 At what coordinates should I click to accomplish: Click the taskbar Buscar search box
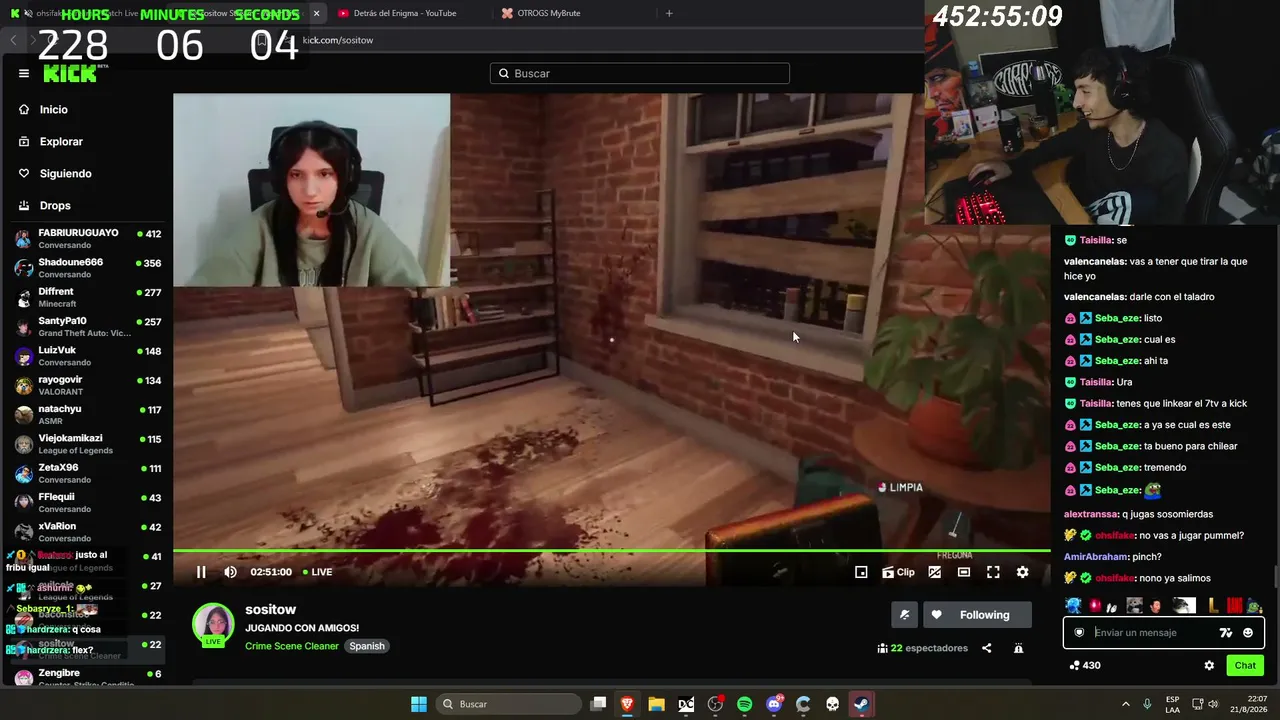(507, 704)
